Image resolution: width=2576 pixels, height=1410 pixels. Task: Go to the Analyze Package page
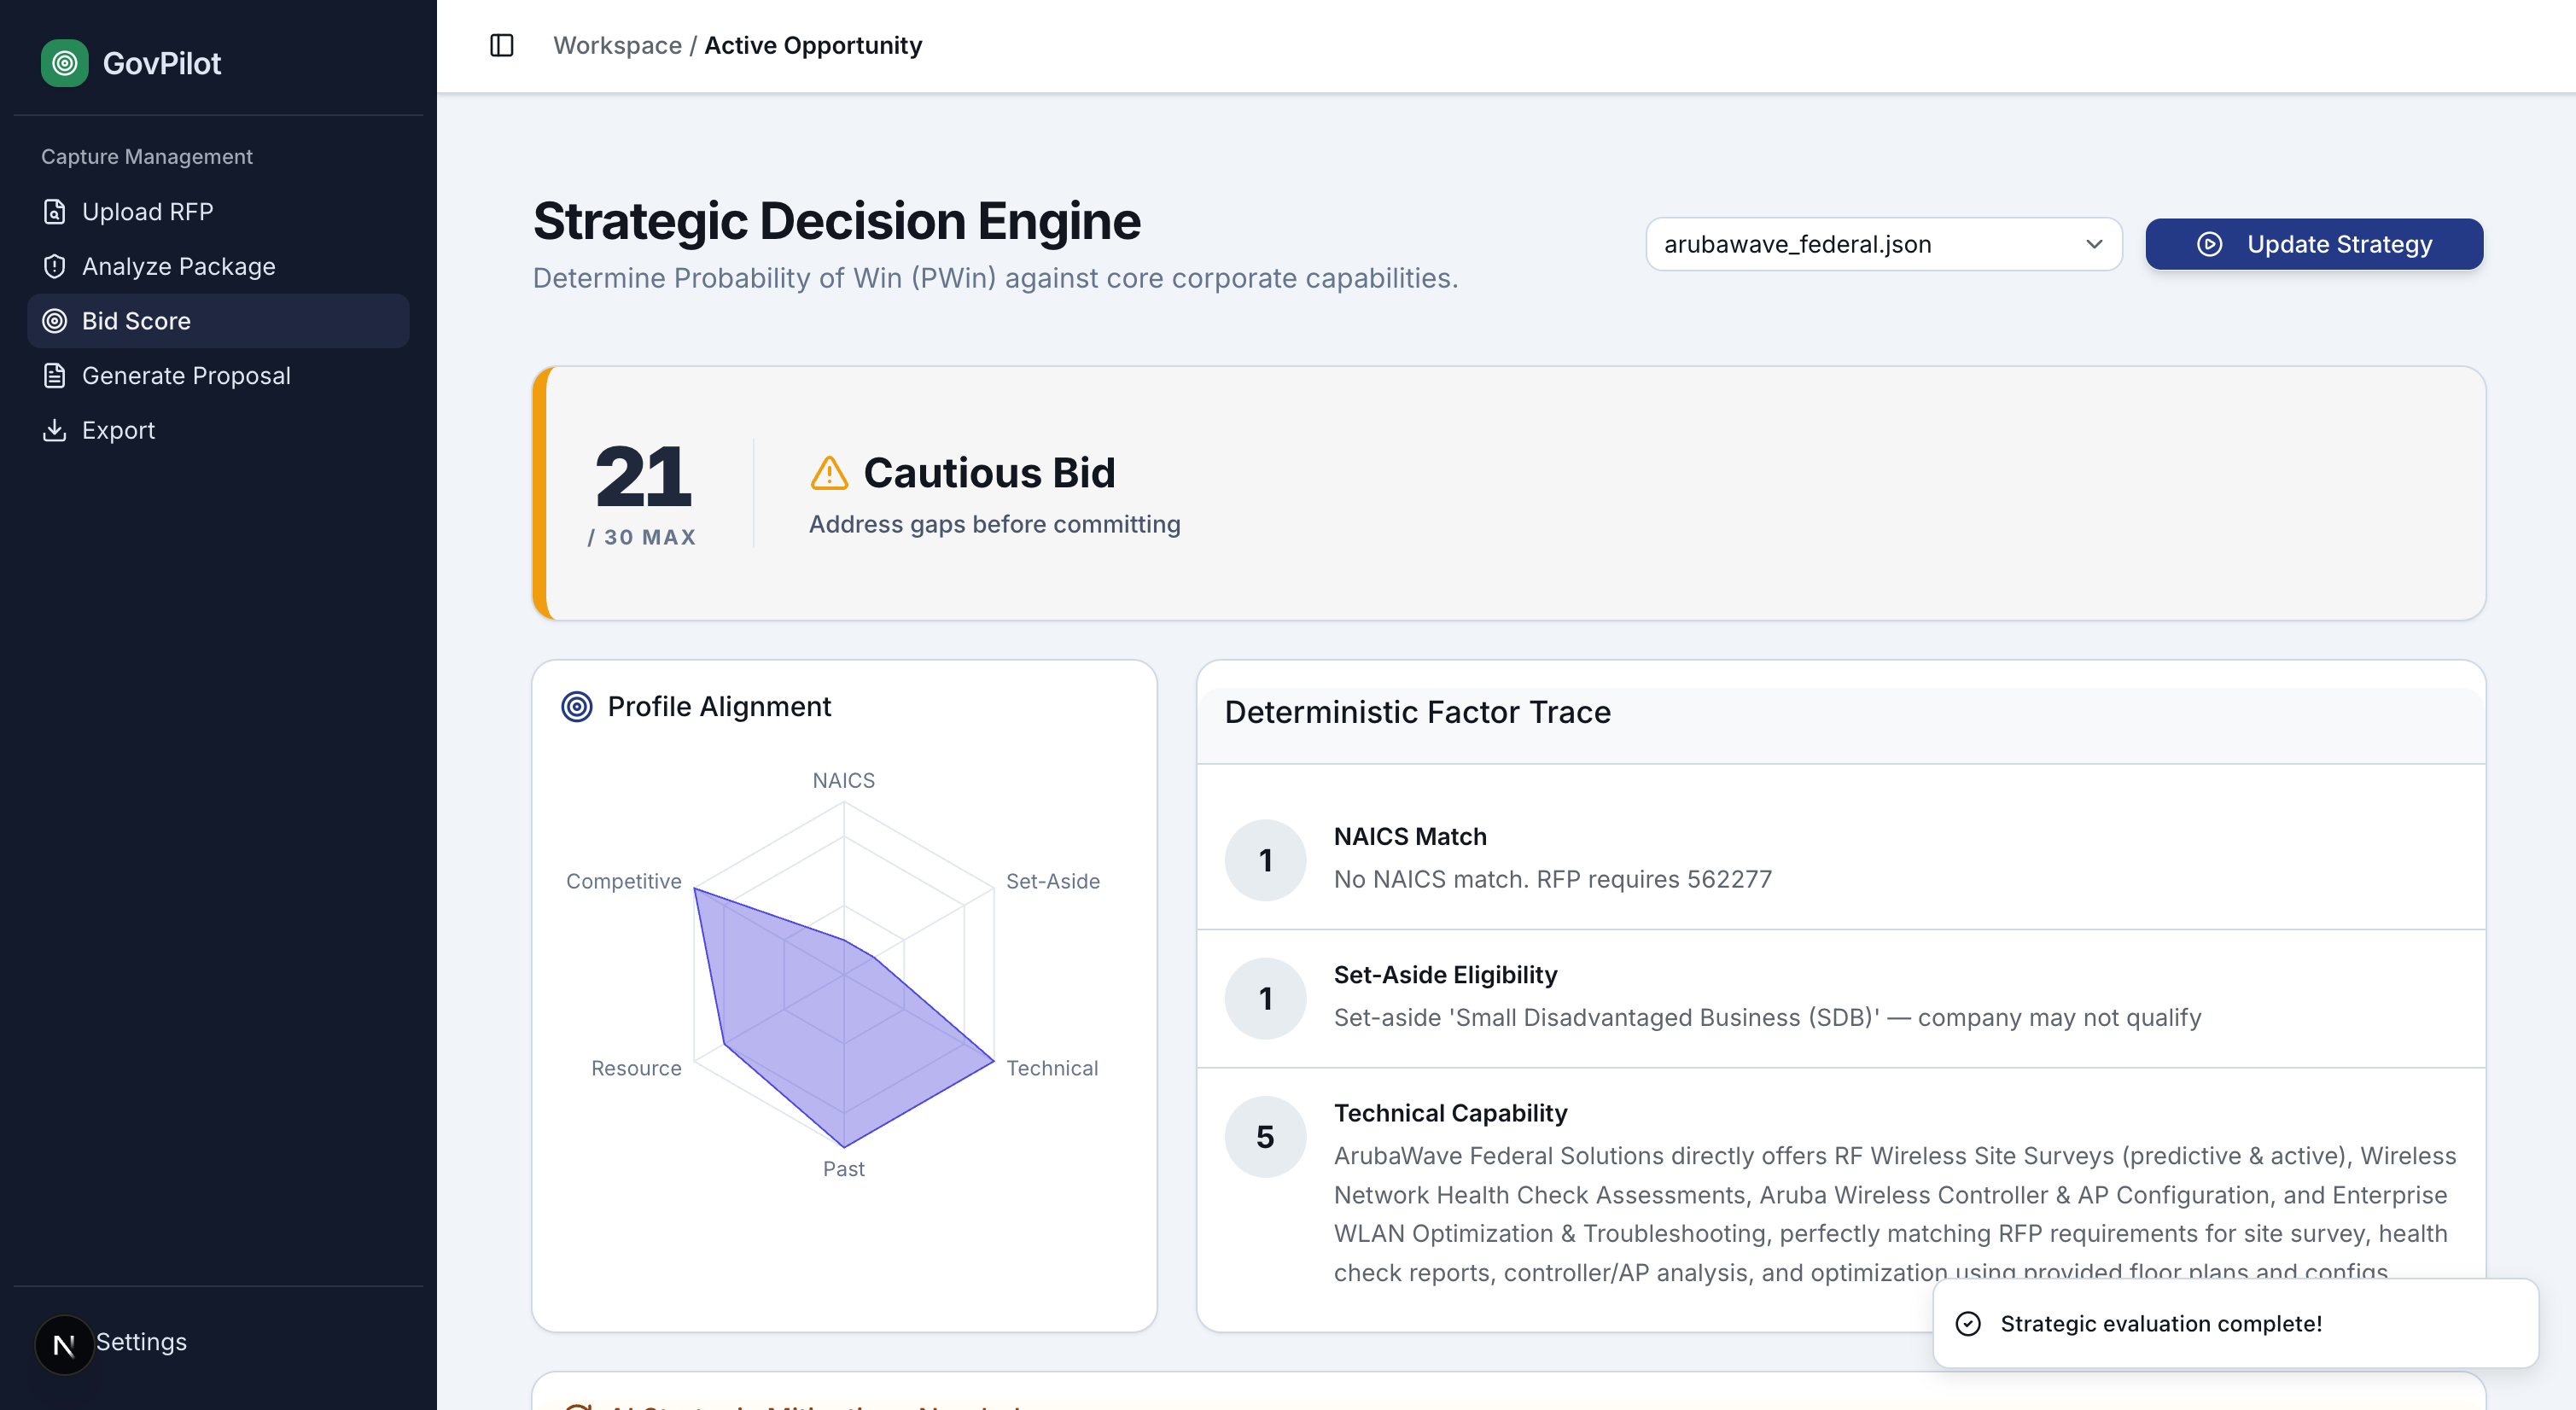(x=178, y=266)
